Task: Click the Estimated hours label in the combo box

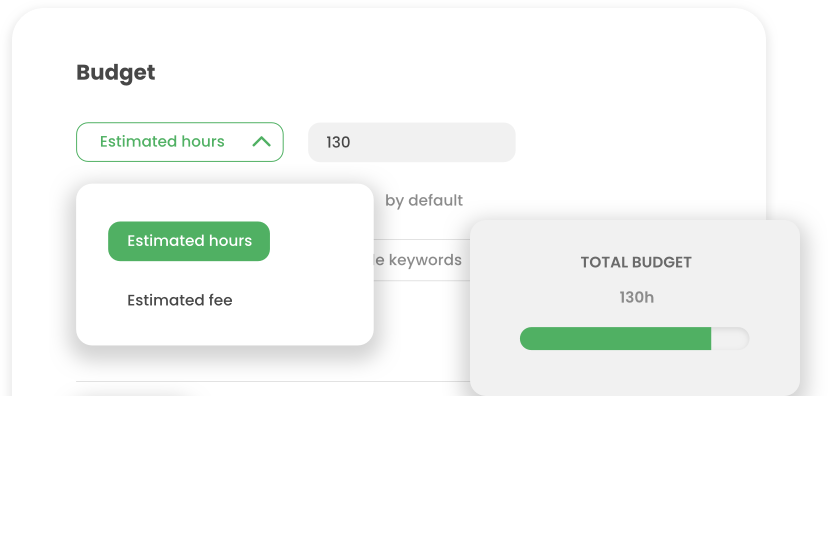Action: tap(162, 142)
